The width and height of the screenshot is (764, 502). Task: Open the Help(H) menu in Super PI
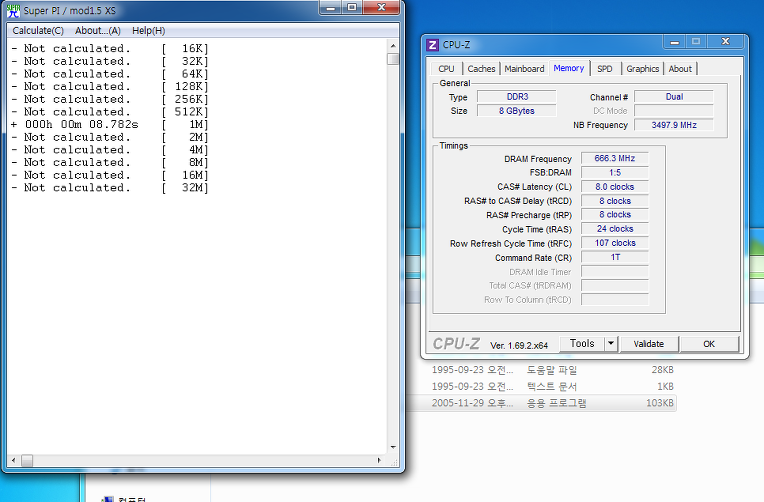pyautogui.click(x=149, y=31)
